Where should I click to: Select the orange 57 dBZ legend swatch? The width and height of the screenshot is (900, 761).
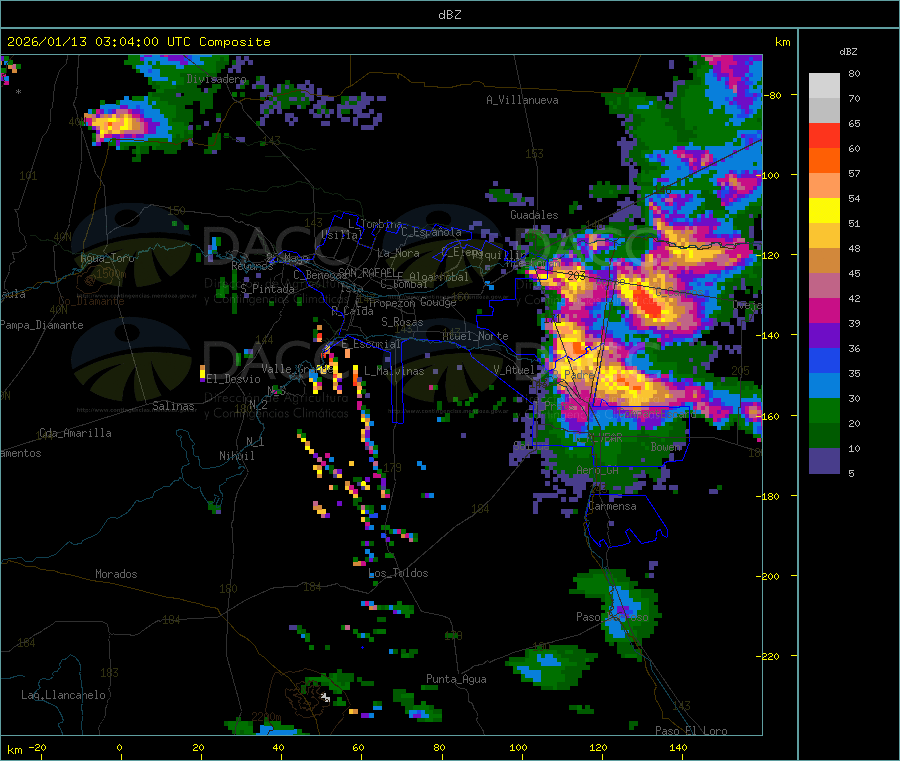pos(824,161)
